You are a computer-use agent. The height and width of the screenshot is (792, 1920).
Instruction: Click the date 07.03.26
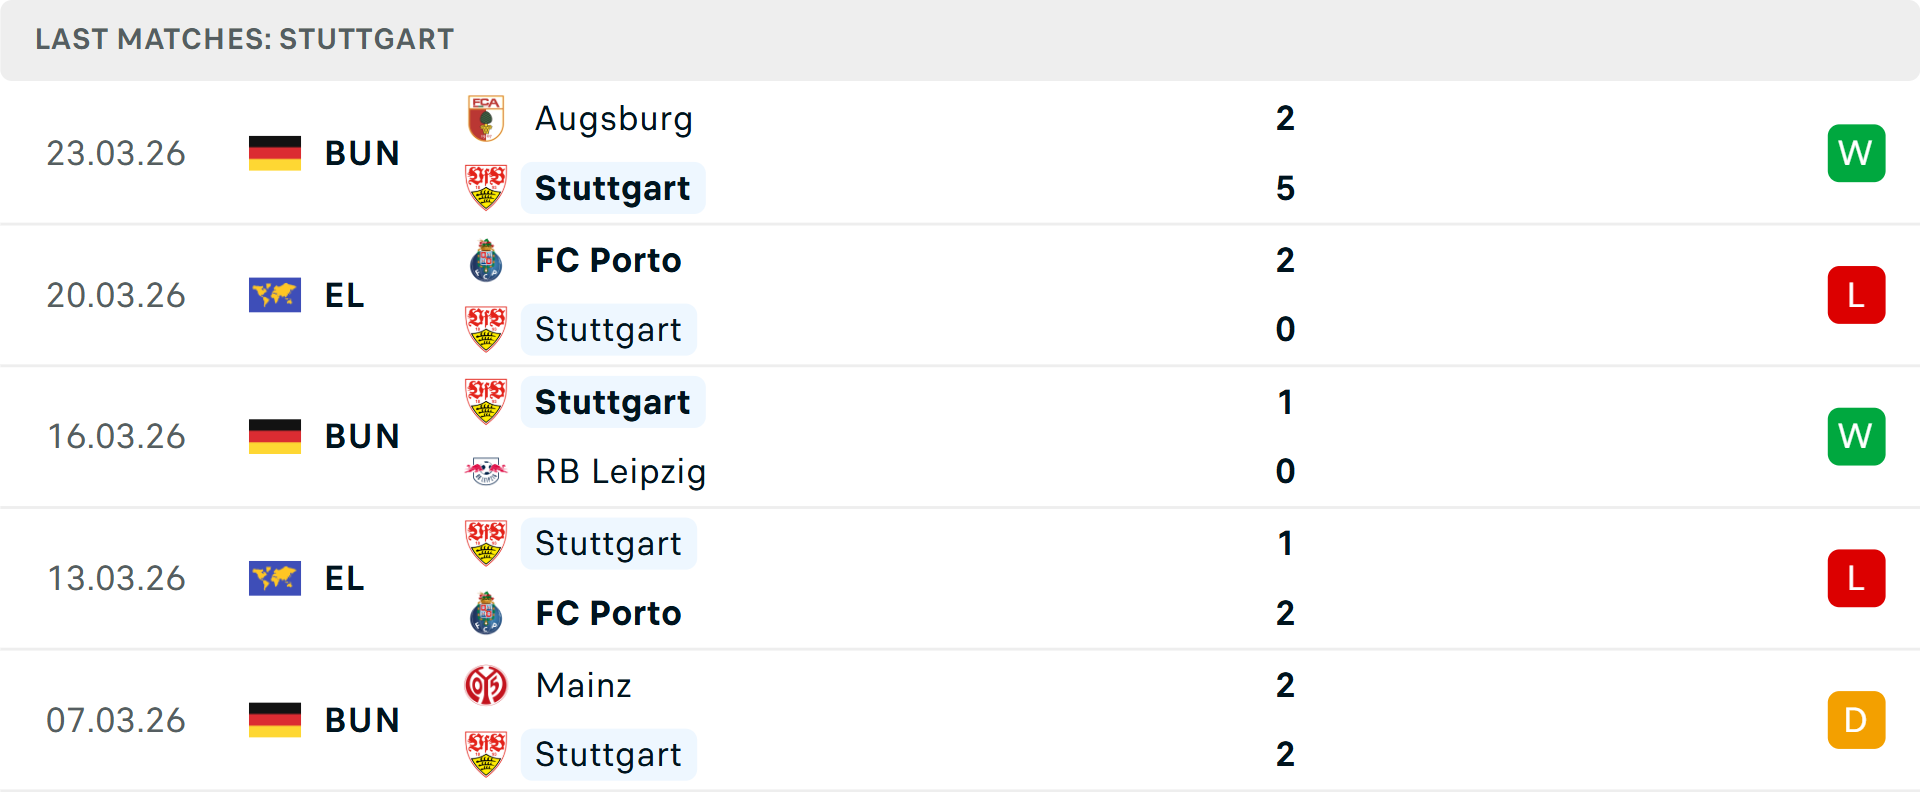tap(116, 719)
